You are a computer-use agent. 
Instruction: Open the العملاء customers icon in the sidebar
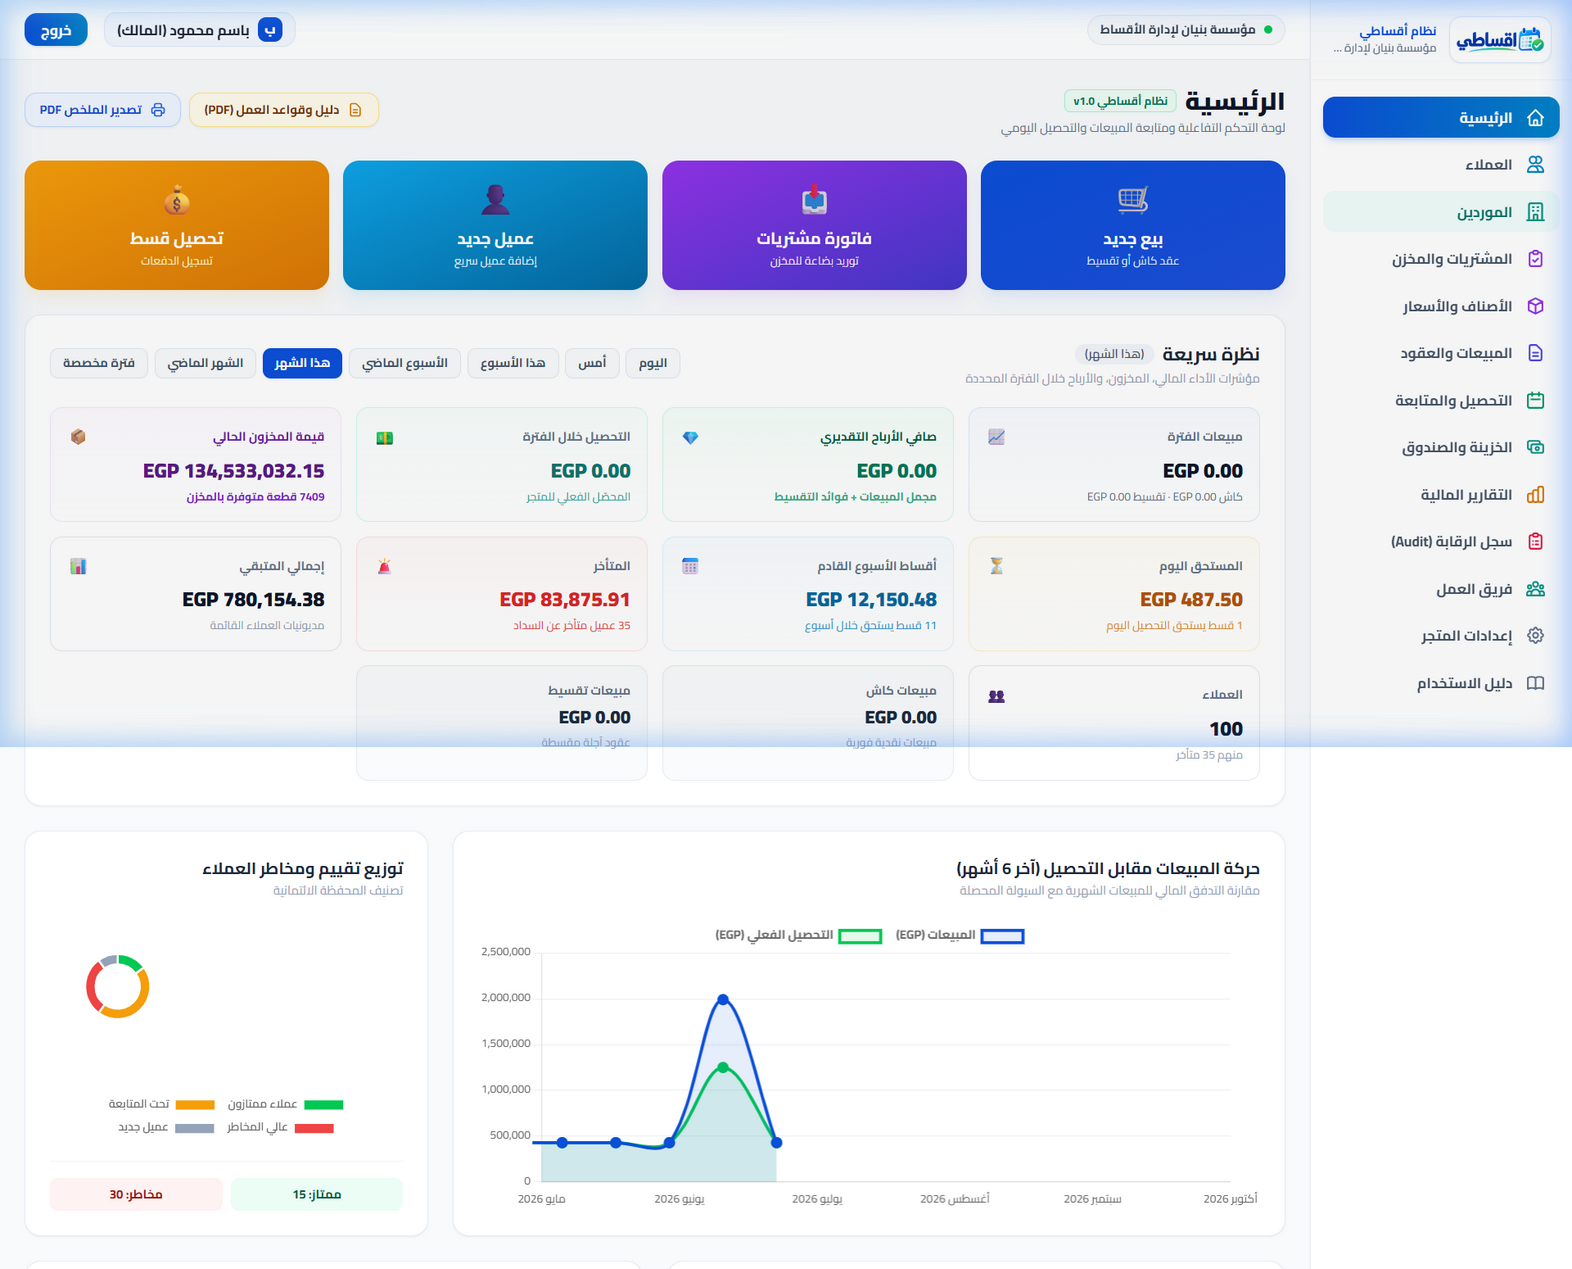1535,165
